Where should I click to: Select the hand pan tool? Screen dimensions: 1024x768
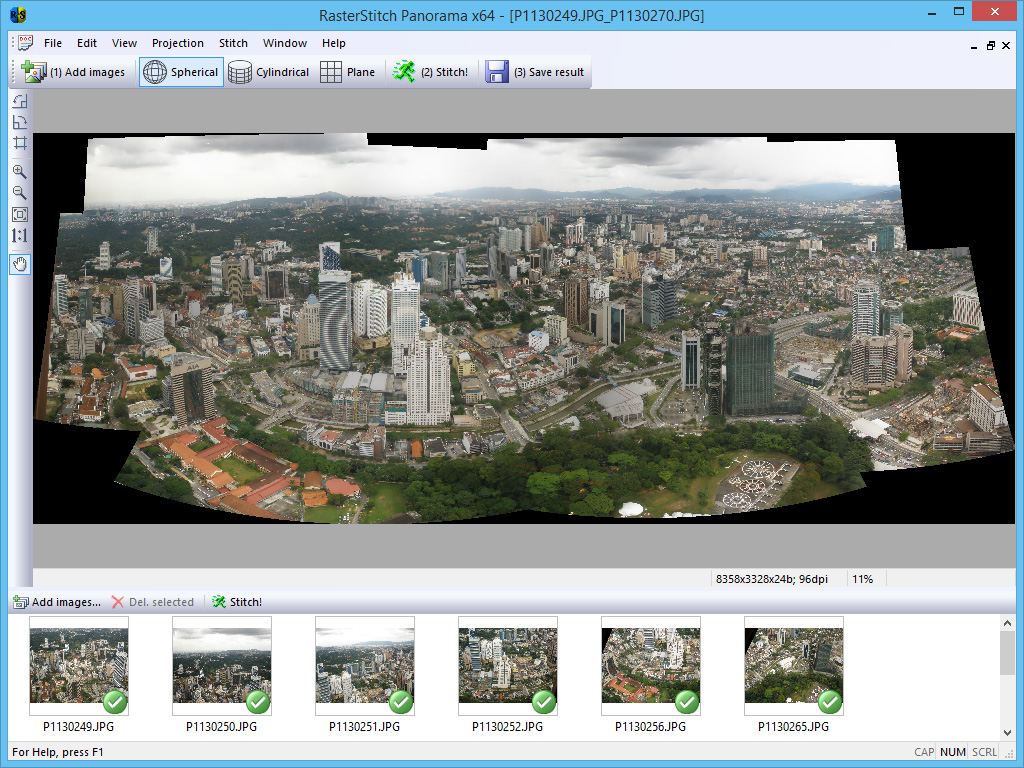pos(19,264)
